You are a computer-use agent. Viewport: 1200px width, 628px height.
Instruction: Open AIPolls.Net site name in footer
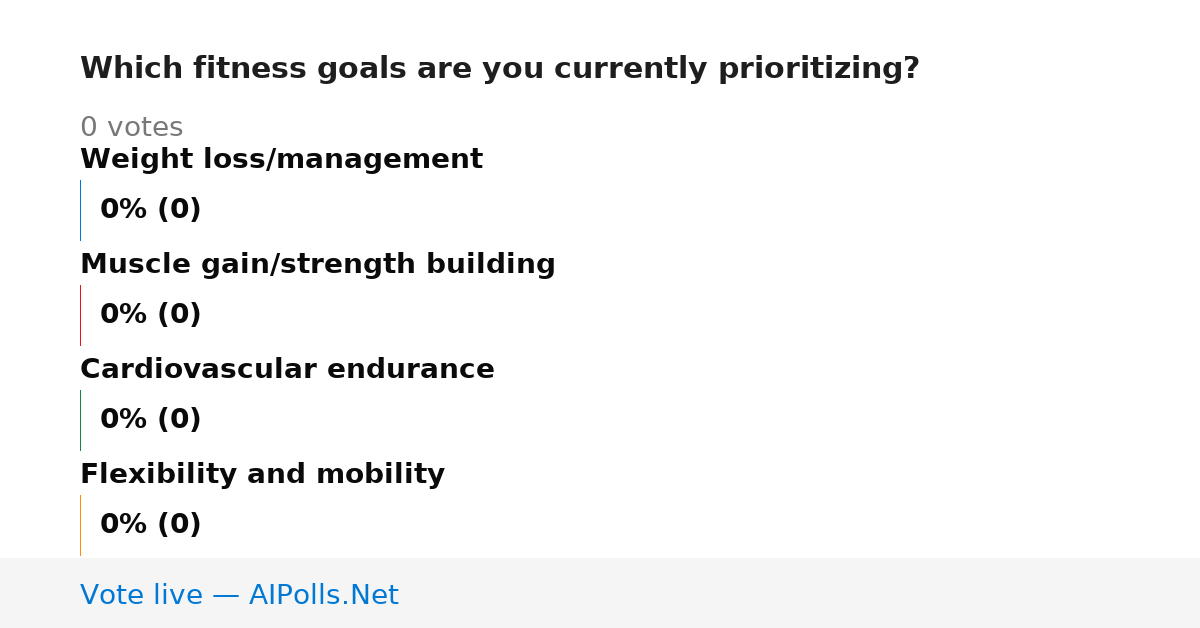coord(323,595)
